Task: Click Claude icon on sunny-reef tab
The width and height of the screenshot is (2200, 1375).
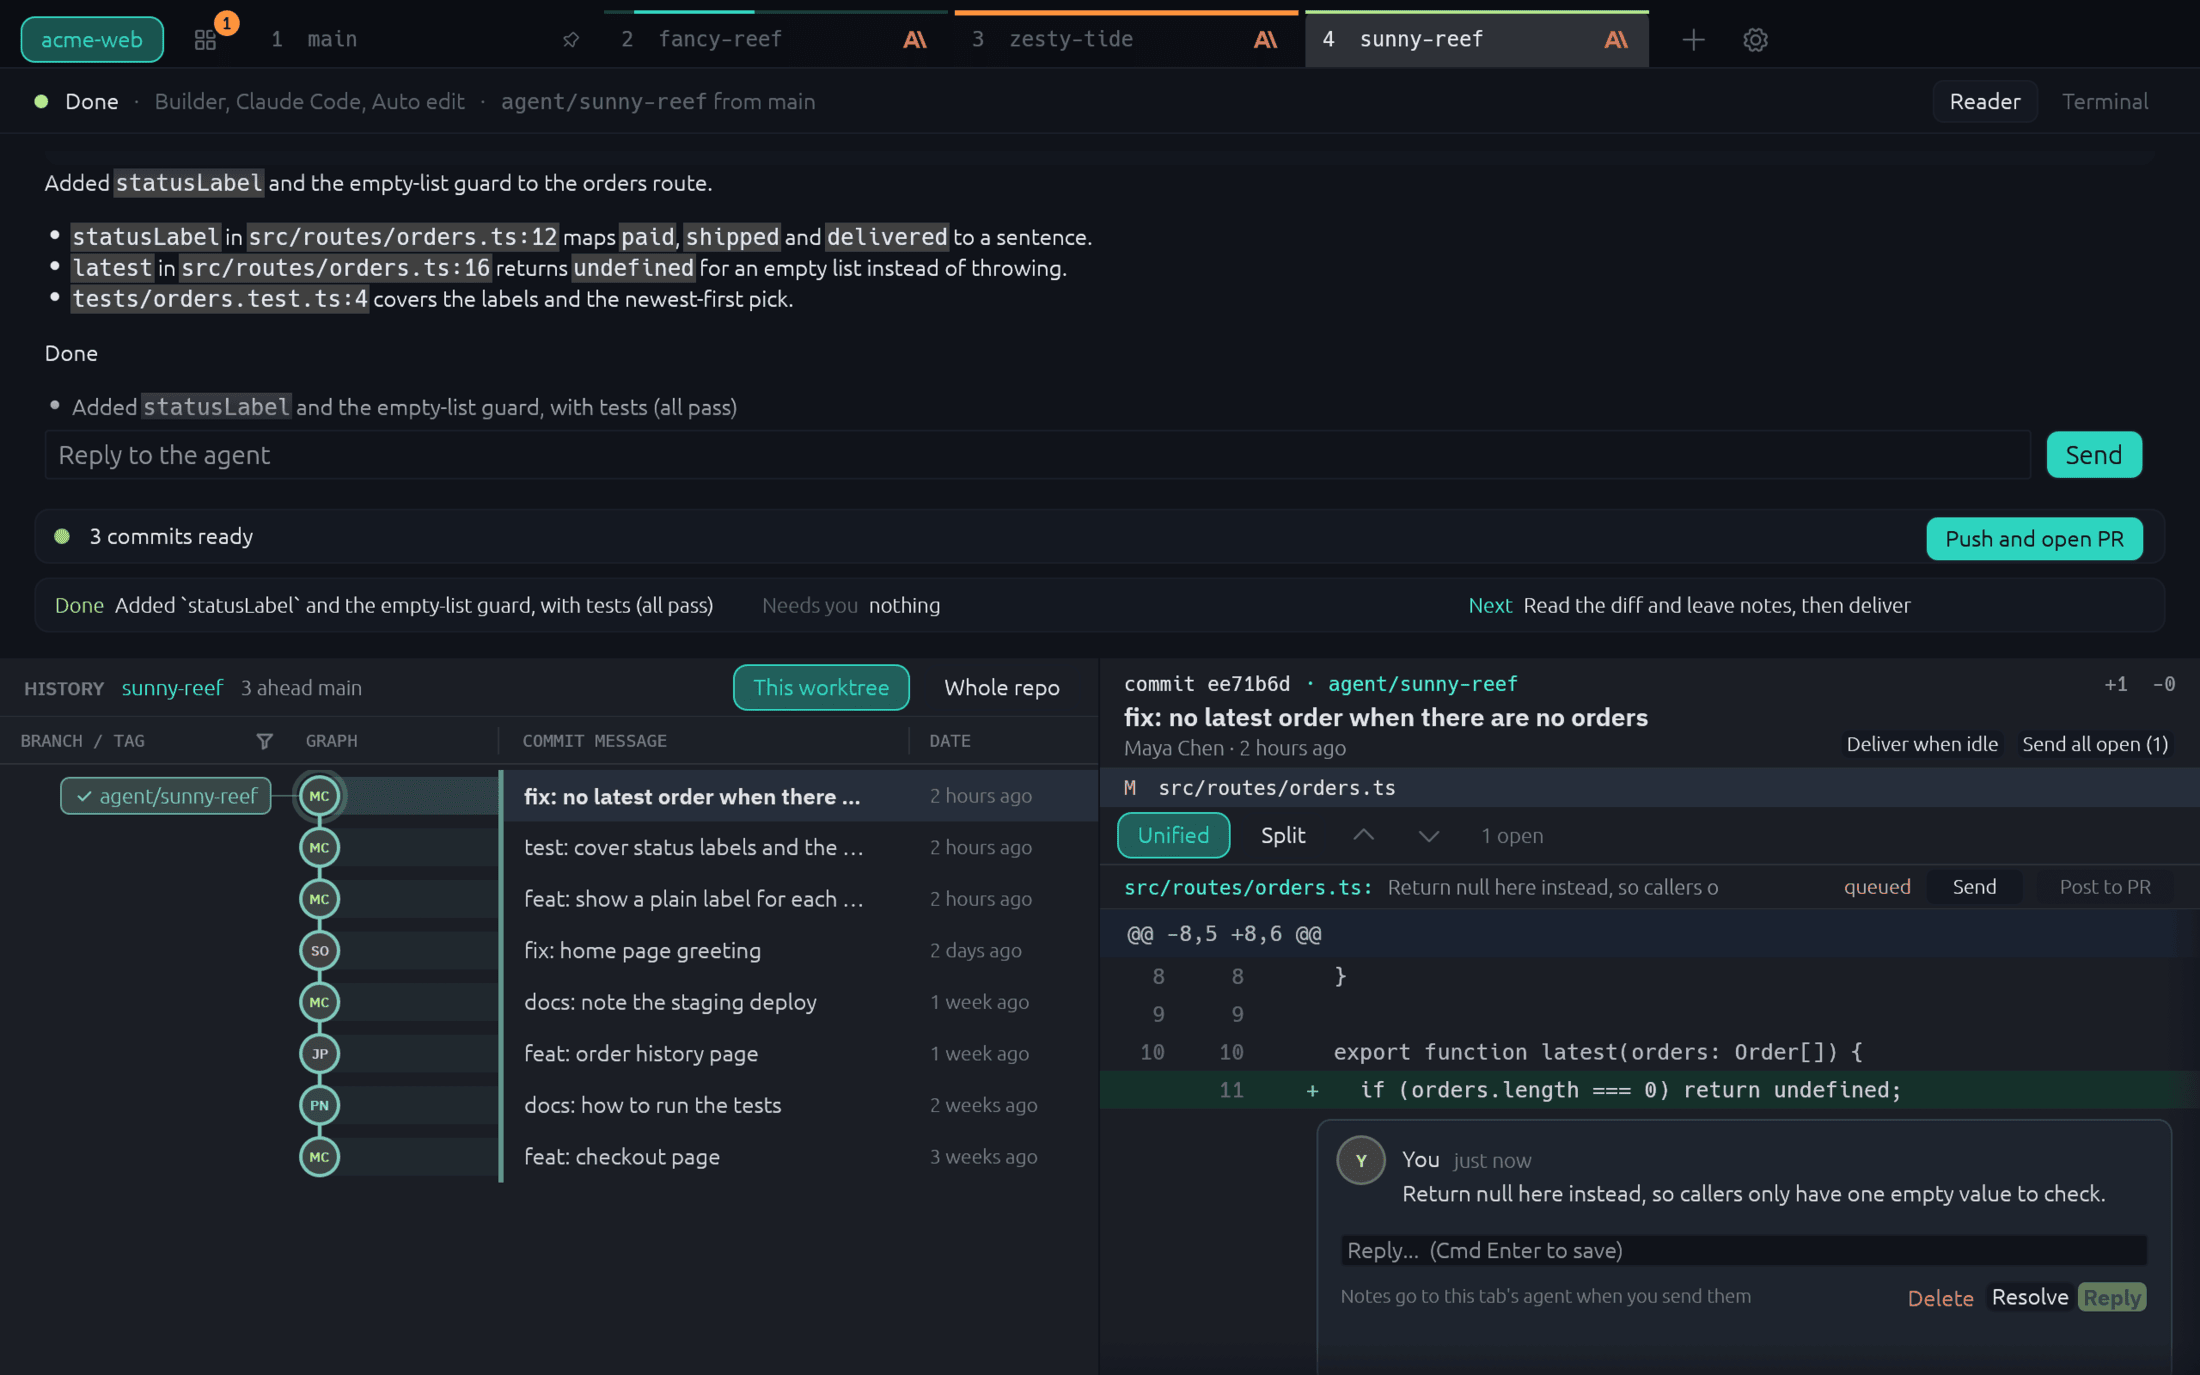Action: click(x=1616, y=40)
